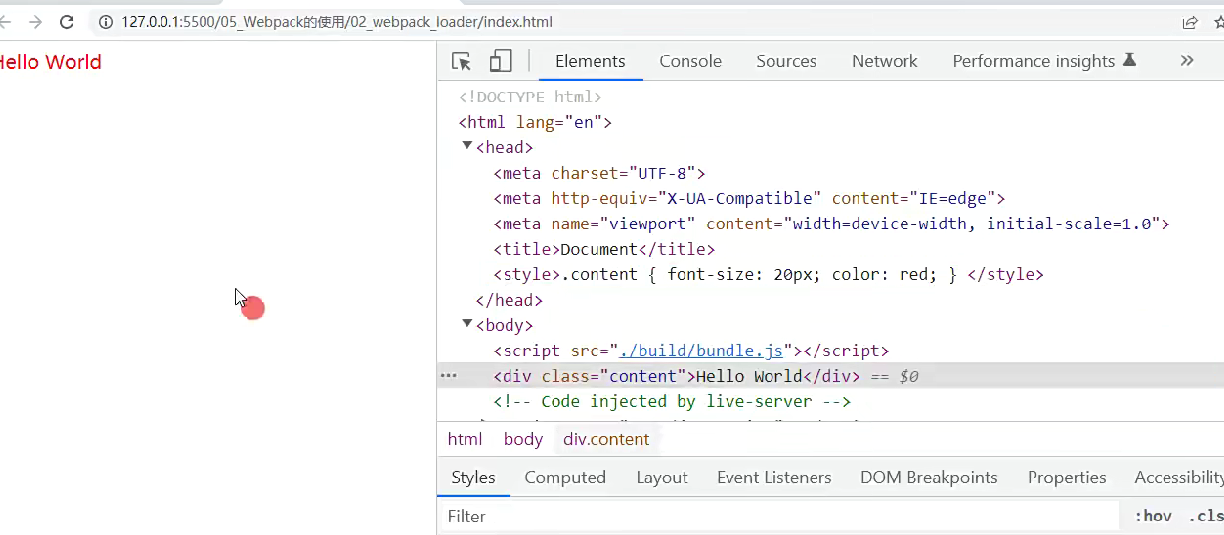Switch to the Computed pane tab
Screen dimensions: 1224x535
coord(565,477)
